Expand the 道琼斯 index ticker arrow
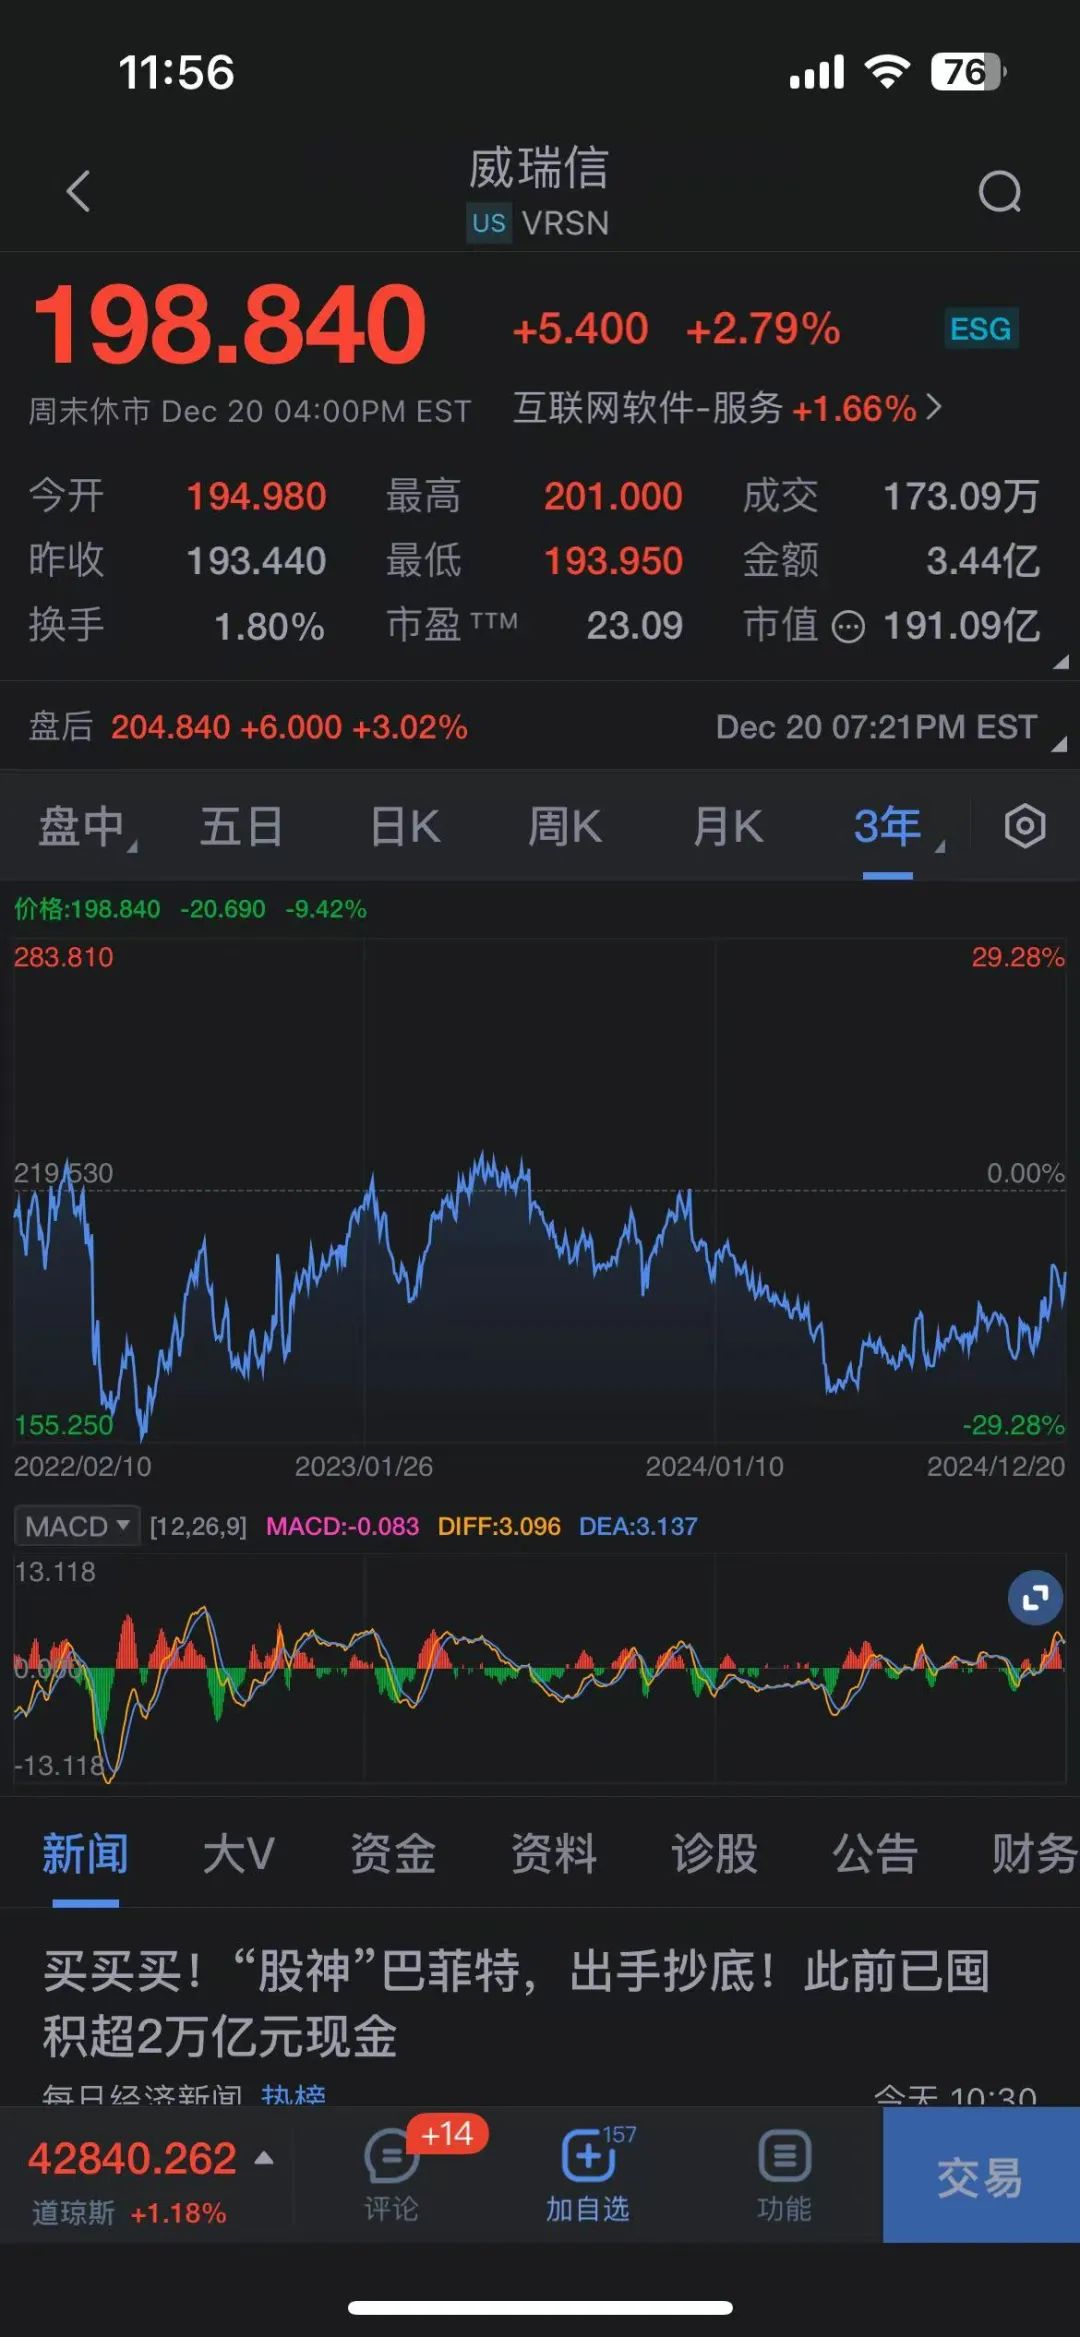Screen dimensions: 1080x2337 264,2157
